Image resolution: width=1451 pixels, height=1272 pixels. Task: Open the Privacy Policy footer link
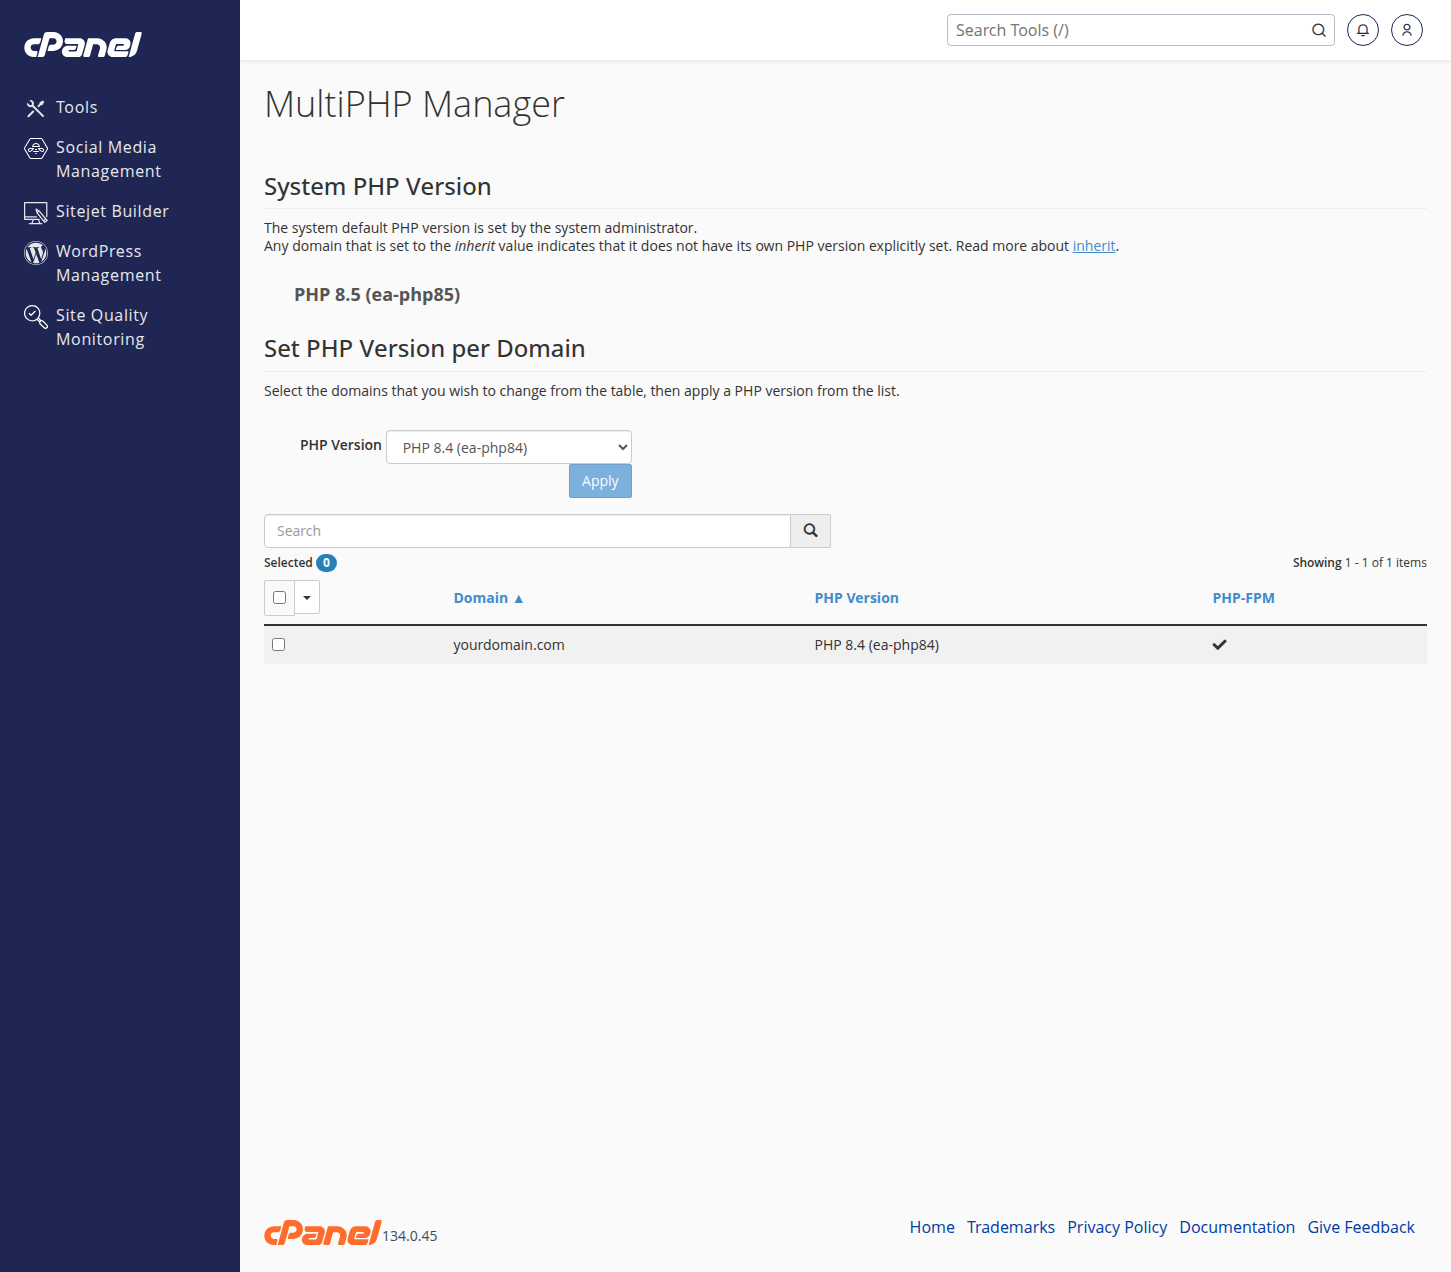[1117, 1227]
